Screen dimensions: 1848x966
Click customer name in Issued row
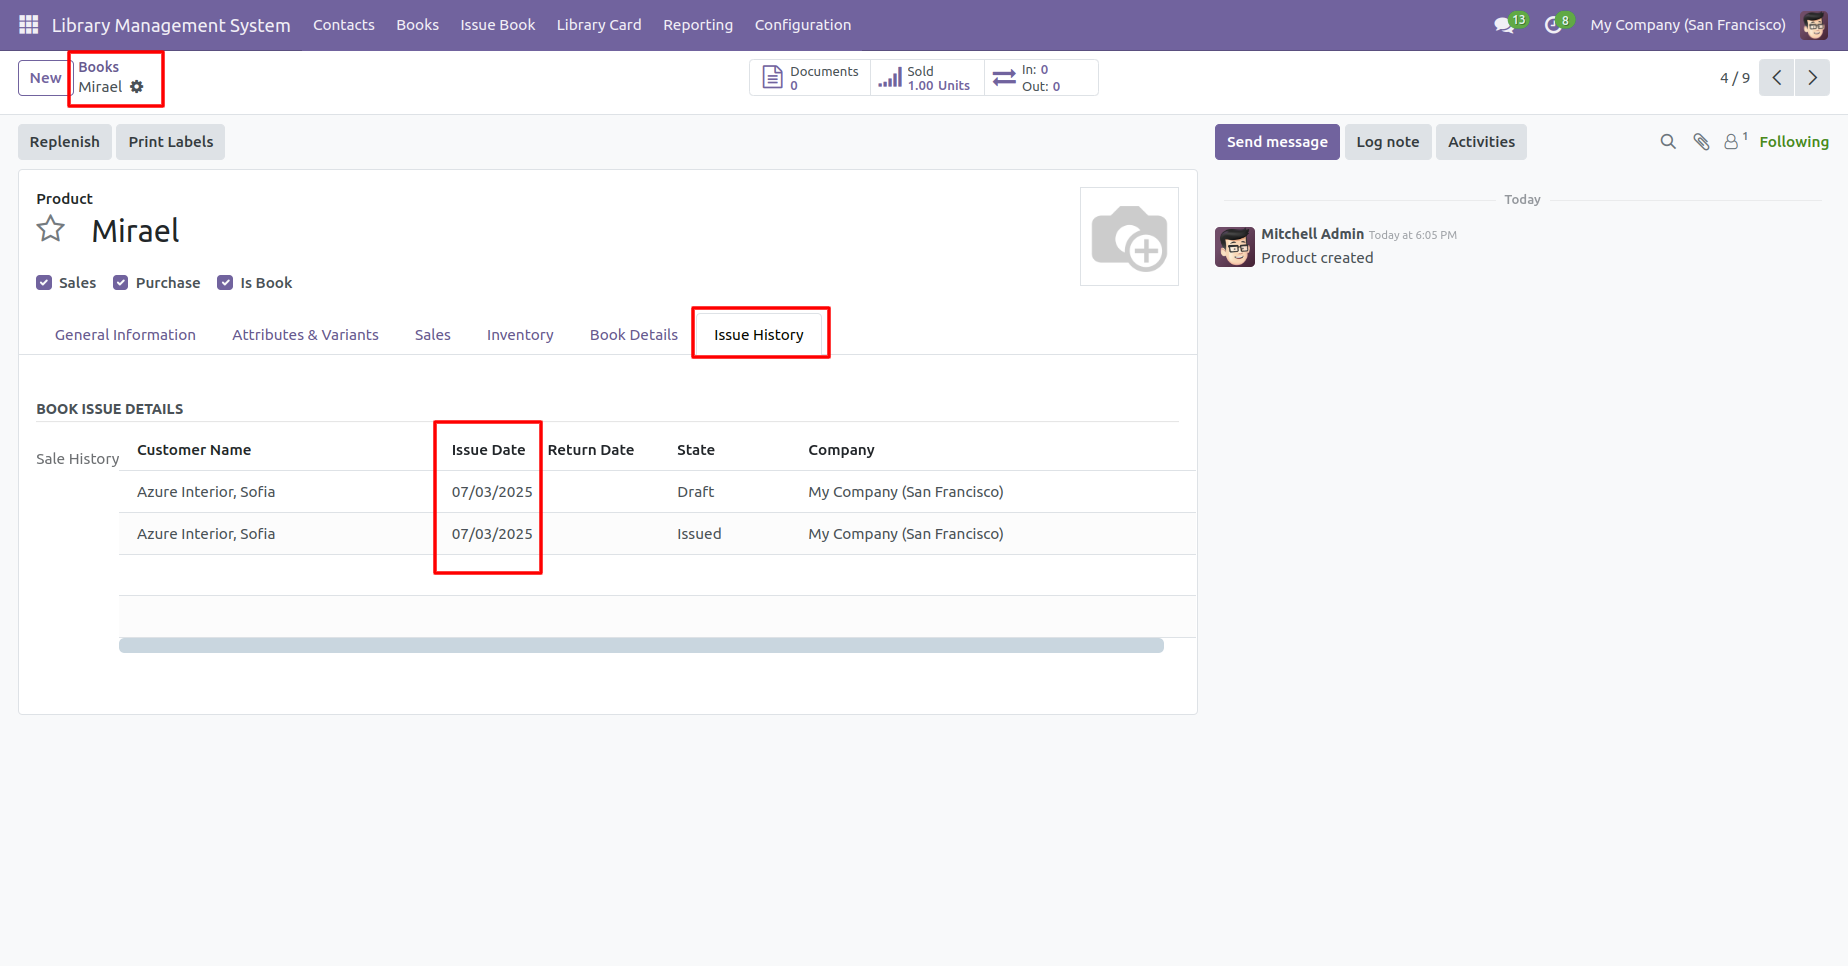pos(206,534)
